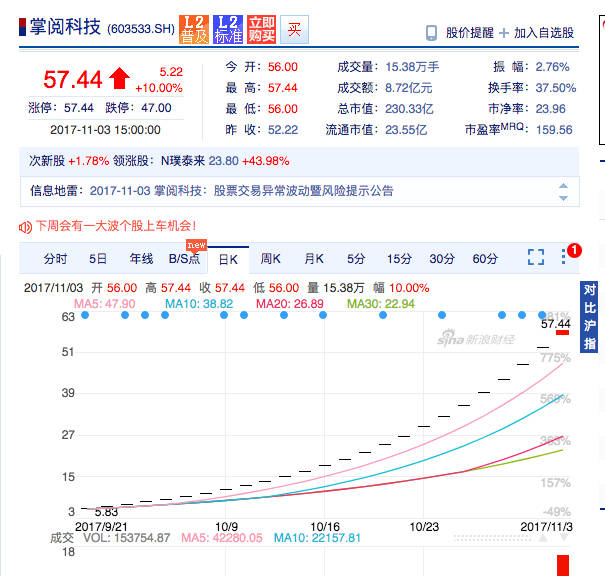Image resolution: width=605 pixels, height=576 pixels.
Task: Select the 日K tab
Action: (228, 260)
